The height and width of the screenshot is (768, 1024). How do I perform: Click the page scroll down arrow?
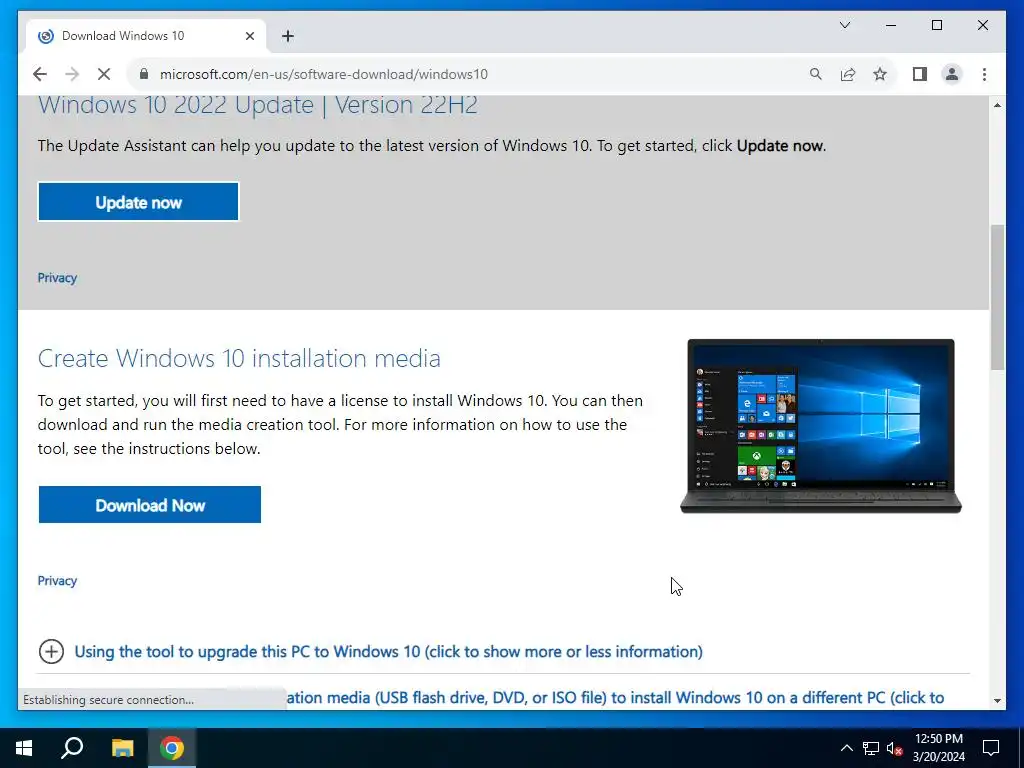point(997,701)
